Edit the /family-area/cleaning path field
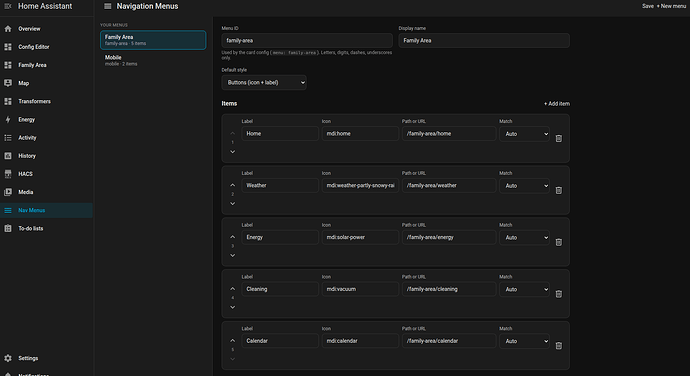The image size is (690, 376). tap(449, 289)
